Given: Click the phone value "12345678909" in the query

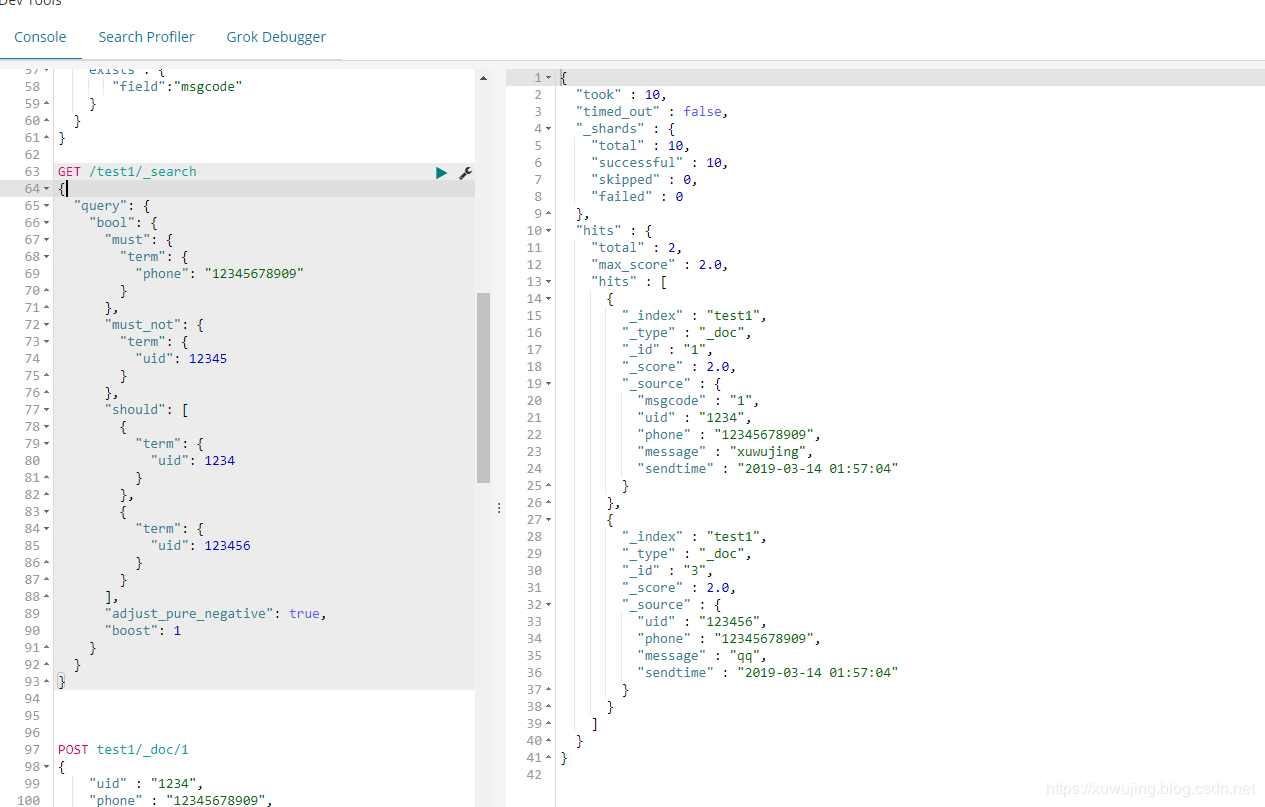Looking at the screenshot, I should click(x=254, y=274).
